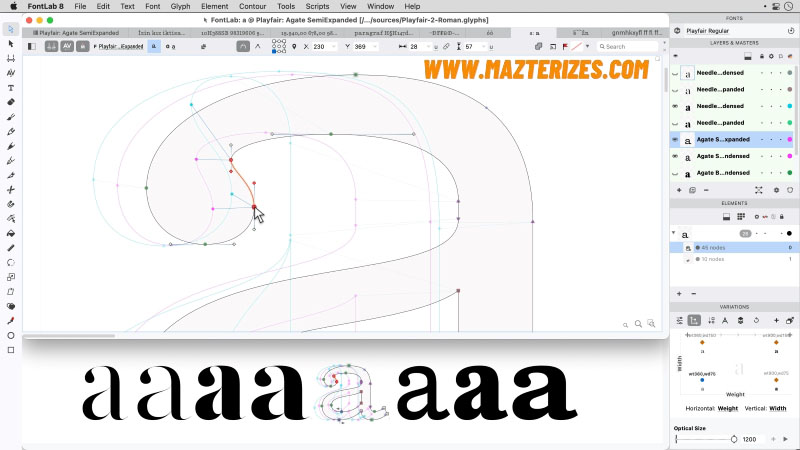Viewport: 800px width, 450px height.
Task: Toggle visibility of green Needle...panded layer
Action: coord(676,123)
